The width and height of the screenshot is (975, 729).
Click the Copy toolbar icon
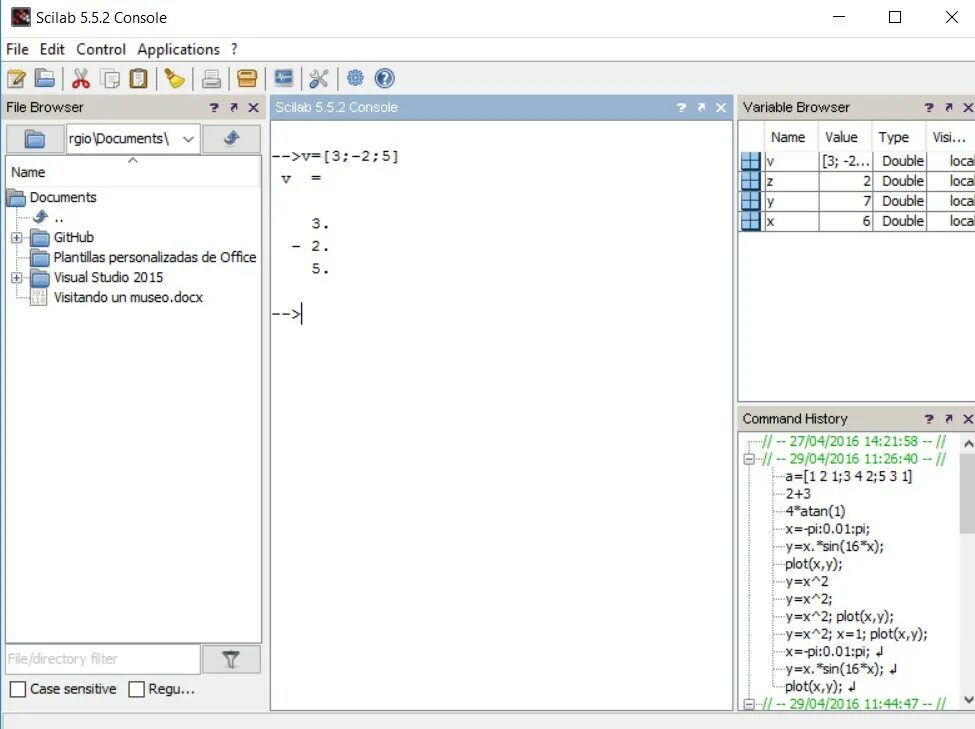point(111,78)
